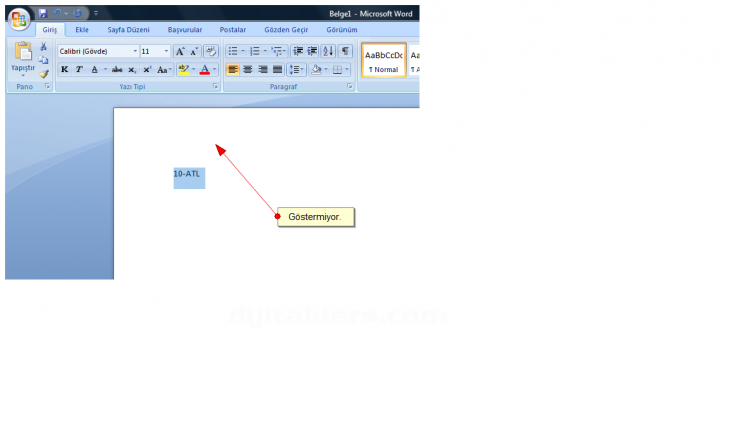
Task: Center the paragraph text
Action: [248, 69]
